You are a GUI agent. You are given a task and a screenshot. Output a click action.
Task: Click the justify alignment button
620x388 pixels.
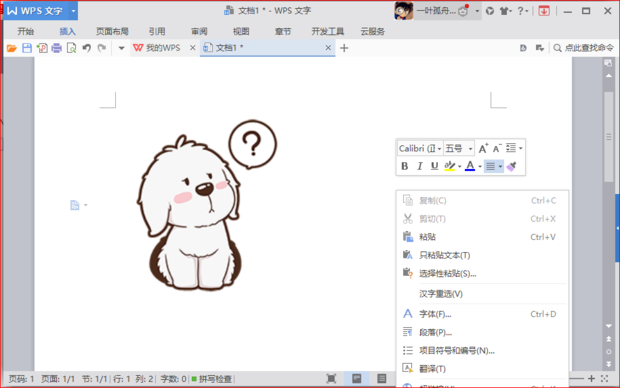pos(490,166)
